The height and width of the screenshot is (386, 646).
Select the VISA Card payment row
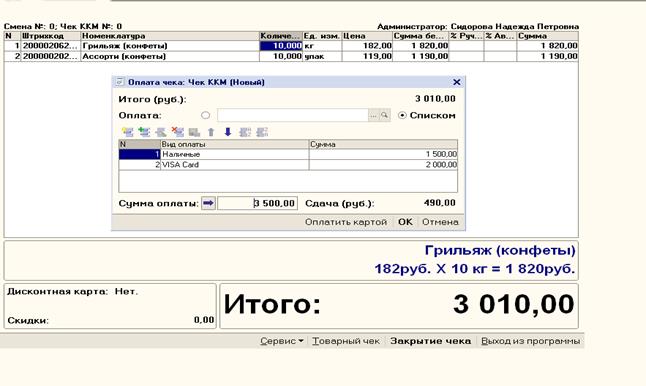point(288,165)
